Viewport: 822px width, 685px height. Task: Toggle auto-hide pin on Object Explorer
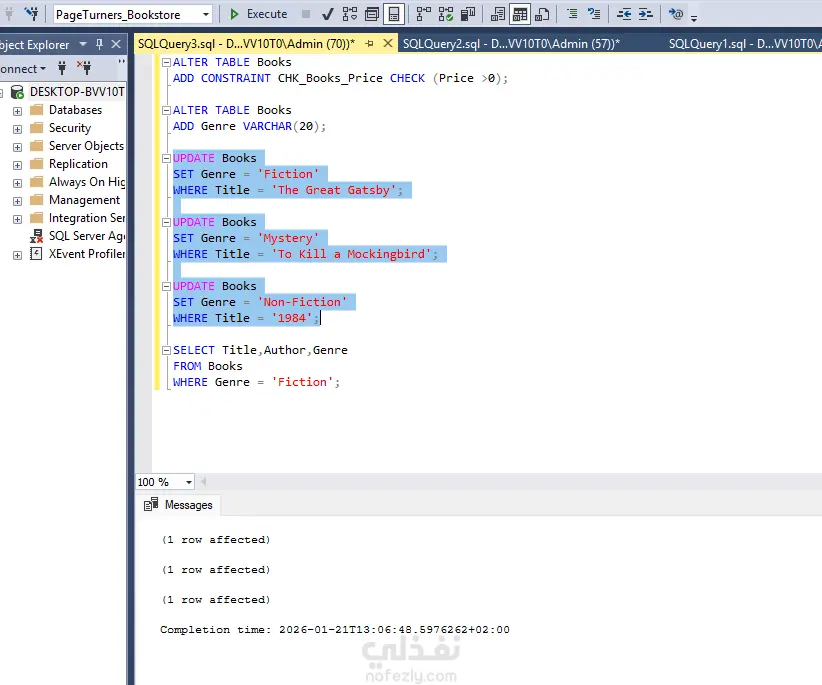point(100,45)
